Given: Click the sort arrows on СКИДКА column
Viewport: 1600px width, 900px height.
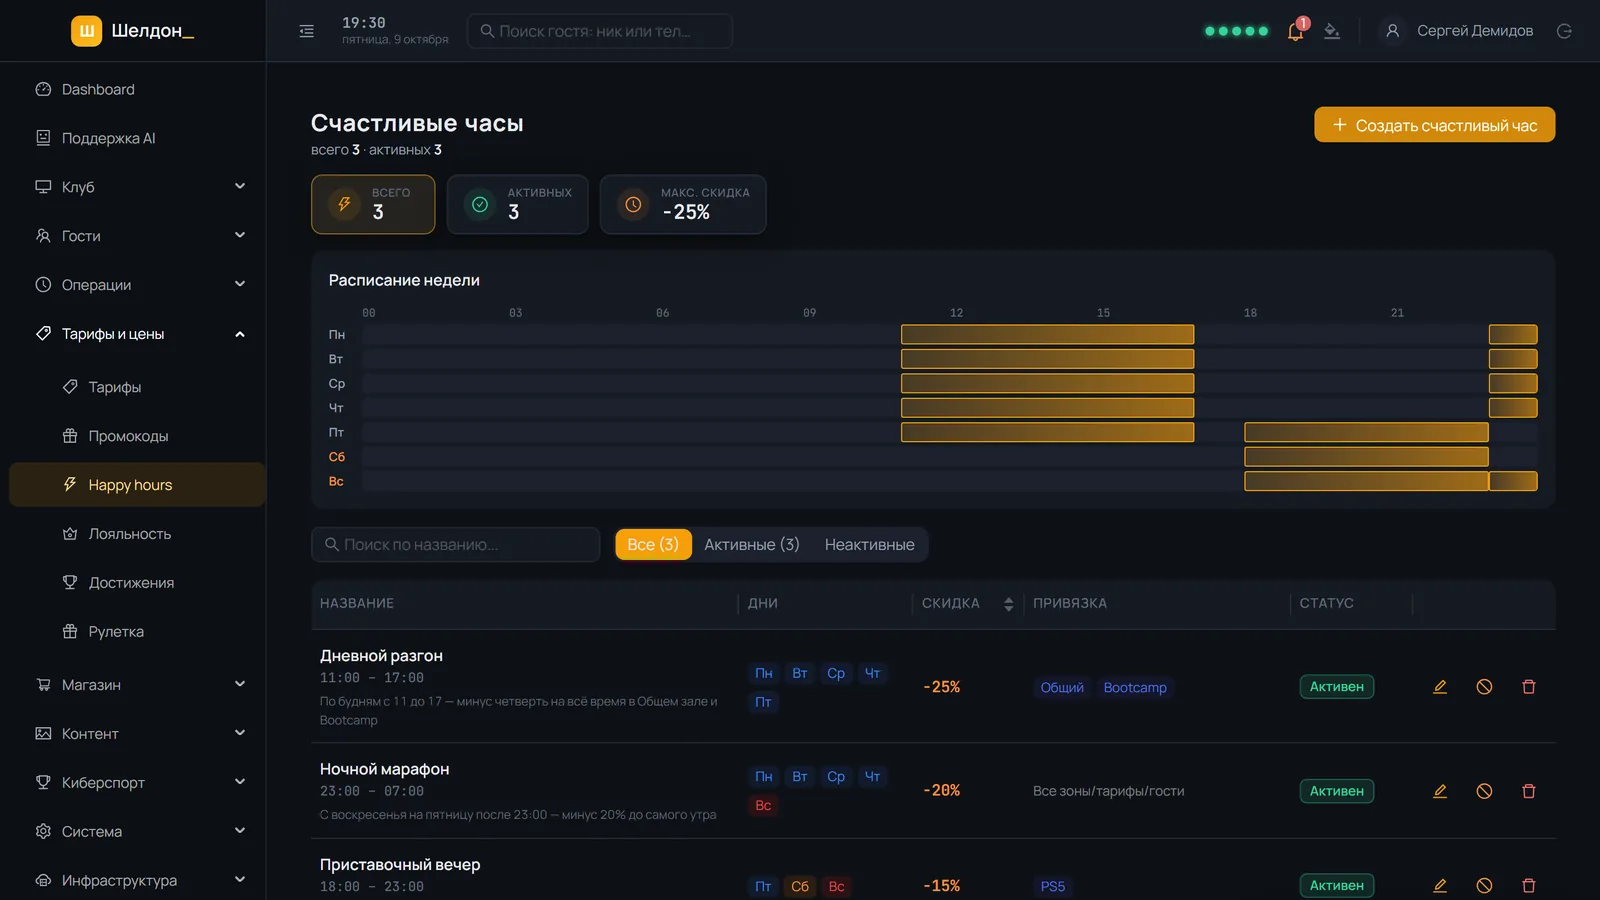Looking at the screenshot, I should pos(1008,604).
